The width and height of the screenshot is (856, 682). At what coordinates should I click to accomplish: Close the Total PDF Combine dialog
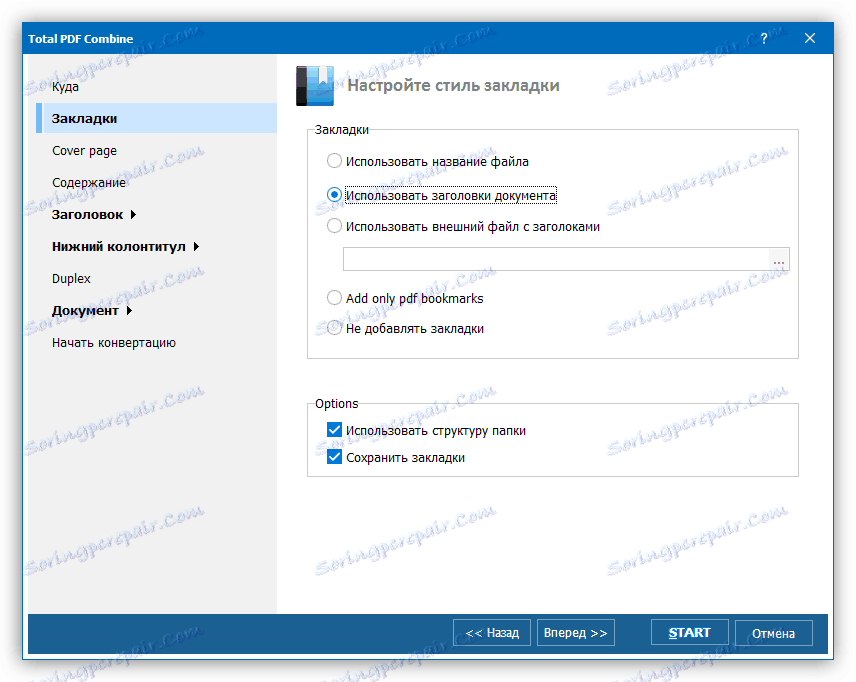click(810, 38)
